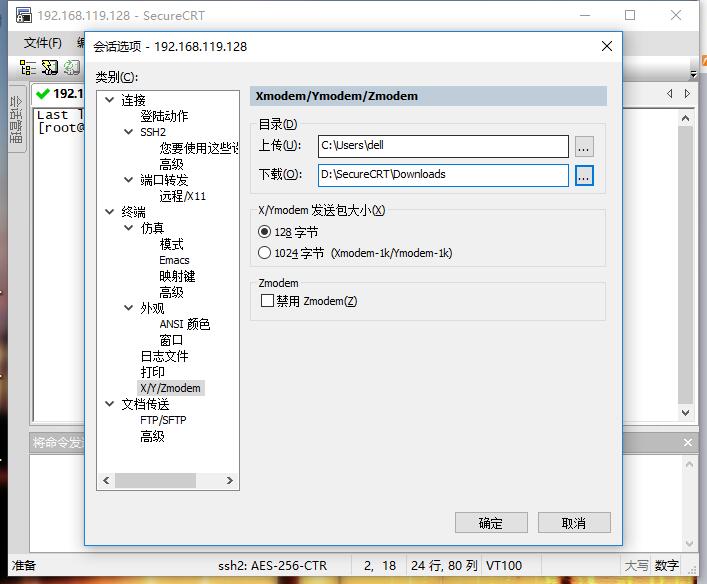Click the VT100 status bar entry
The height and width of the screenshot is (584, 707).
tap(504, 566)
